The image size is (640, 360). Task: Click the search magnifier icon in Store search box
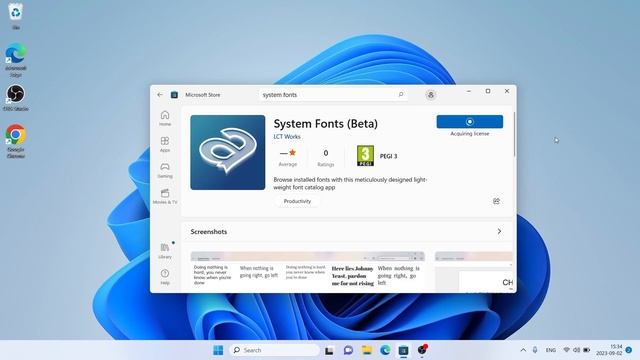(x=401, y=95)
